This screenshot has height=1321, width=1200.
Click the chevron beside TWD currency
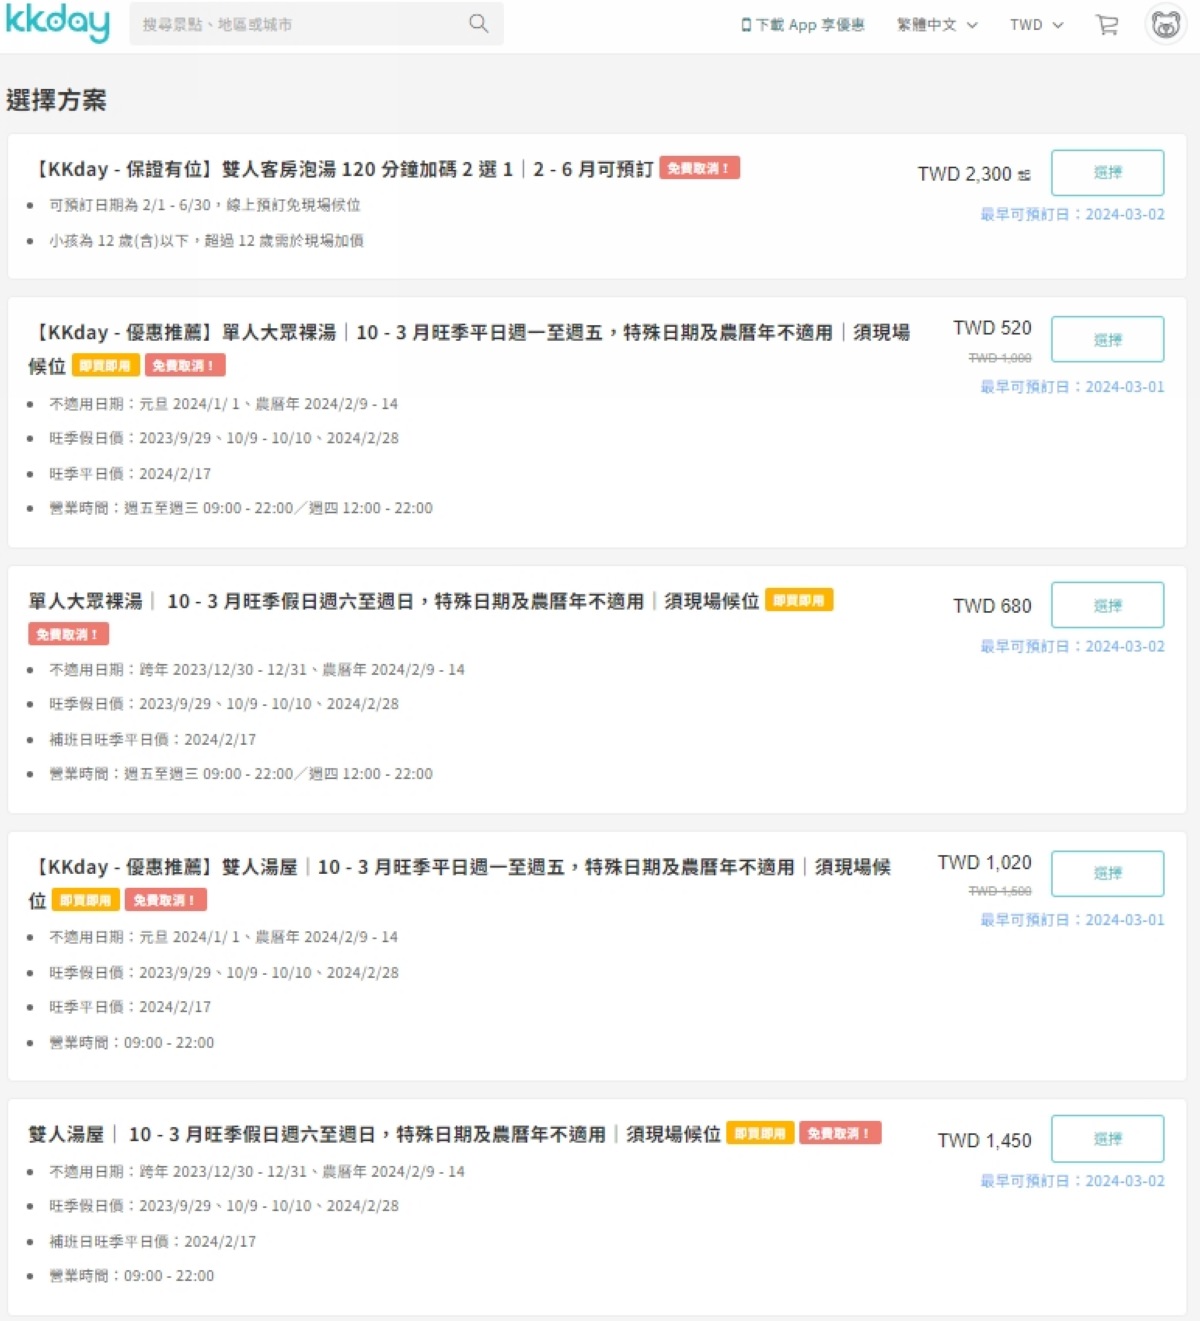pyautogui.click(x=1058, y=25)
